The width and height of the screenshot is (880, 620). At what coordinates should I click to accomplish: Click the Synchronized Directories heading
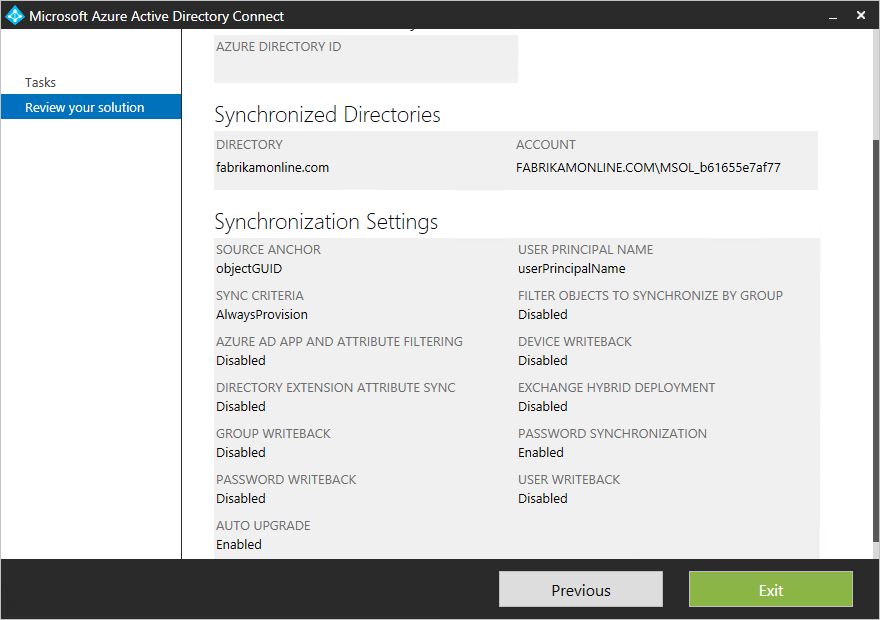point(327,115)
